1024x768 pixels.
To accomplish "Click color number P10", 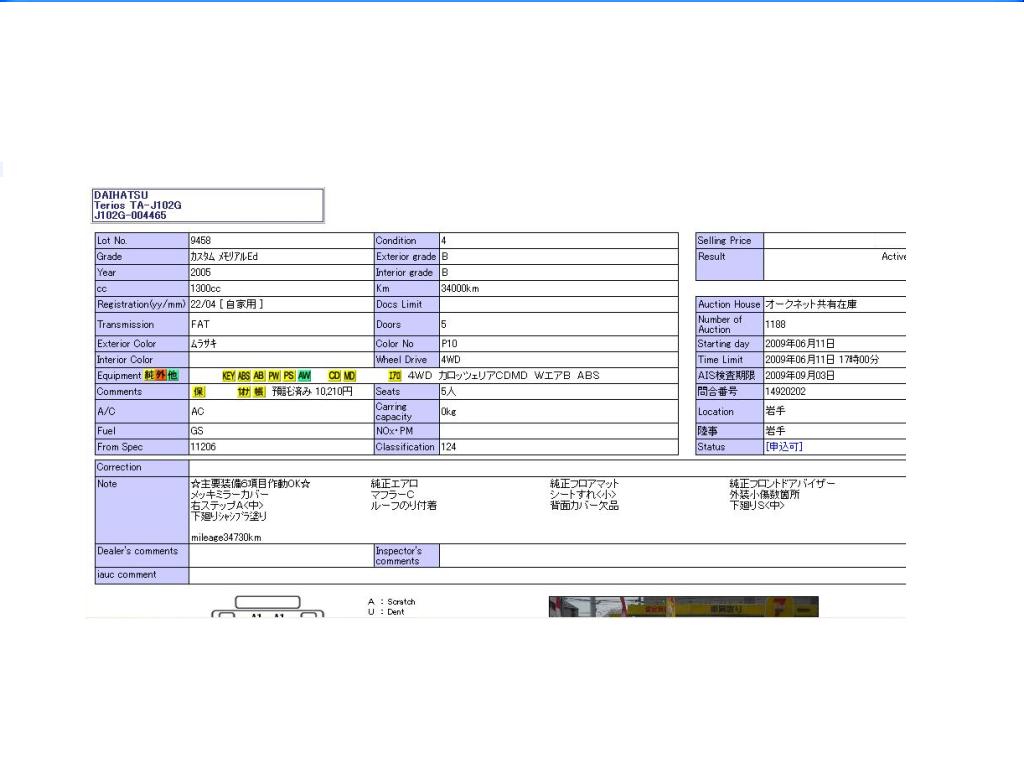I will coord(449,344).
